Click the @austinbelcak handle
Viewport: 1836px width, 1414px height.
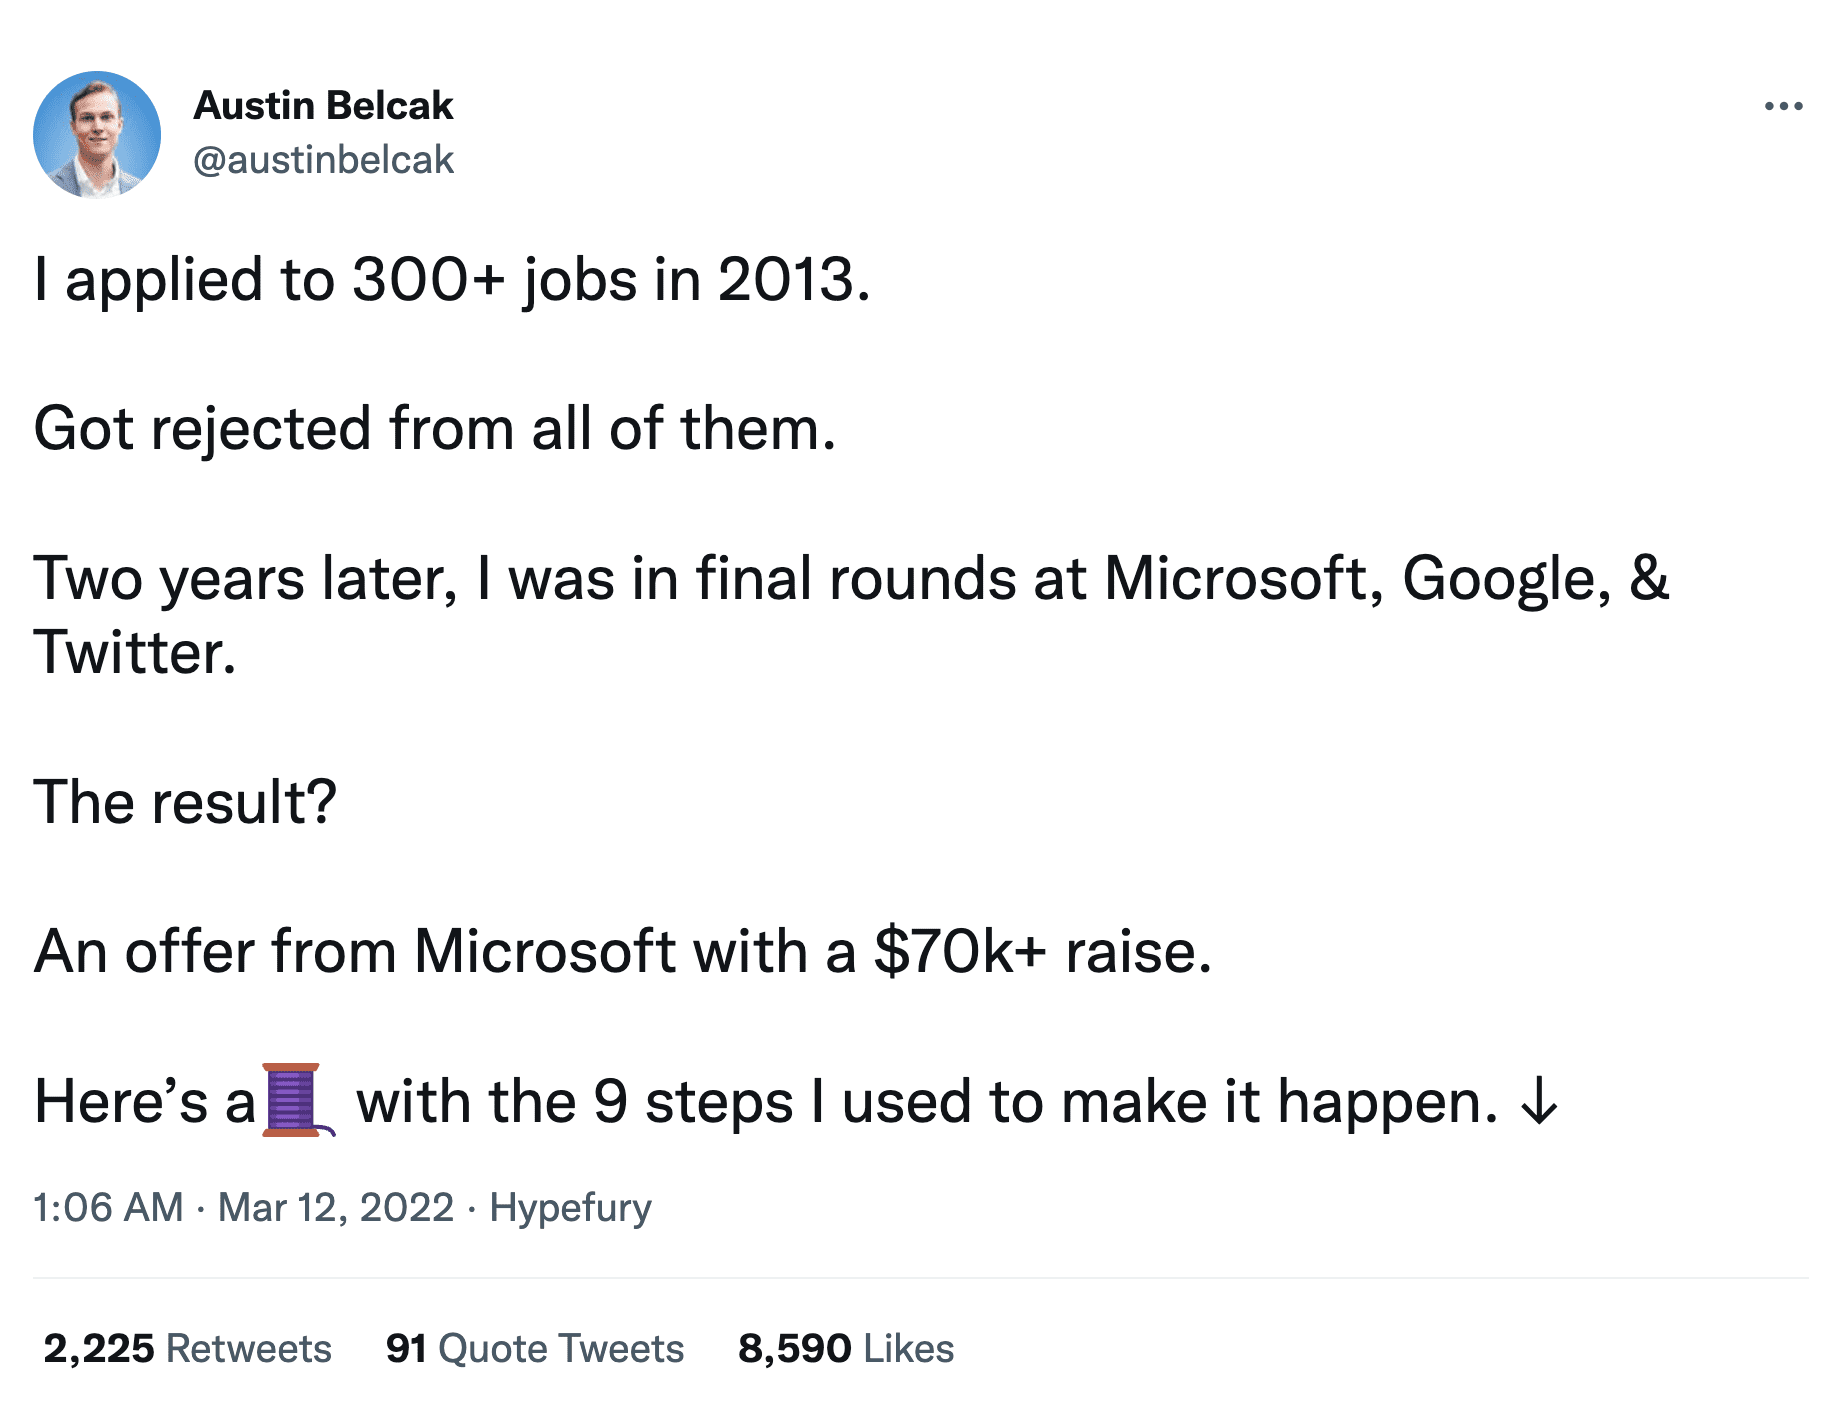tap(324, 158)
